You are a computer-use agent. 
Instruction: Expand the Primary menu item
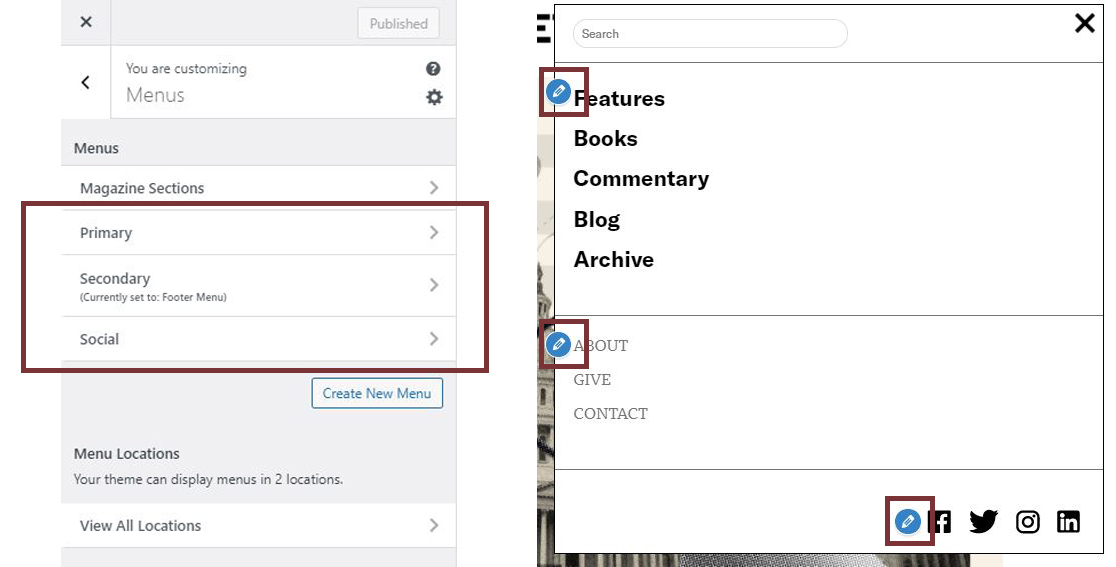258,232
